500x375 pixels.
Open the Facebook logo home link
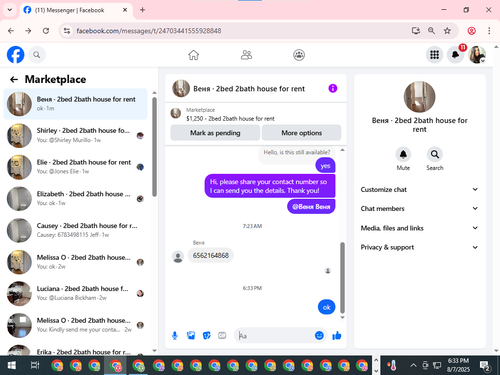tap(15, 55)
